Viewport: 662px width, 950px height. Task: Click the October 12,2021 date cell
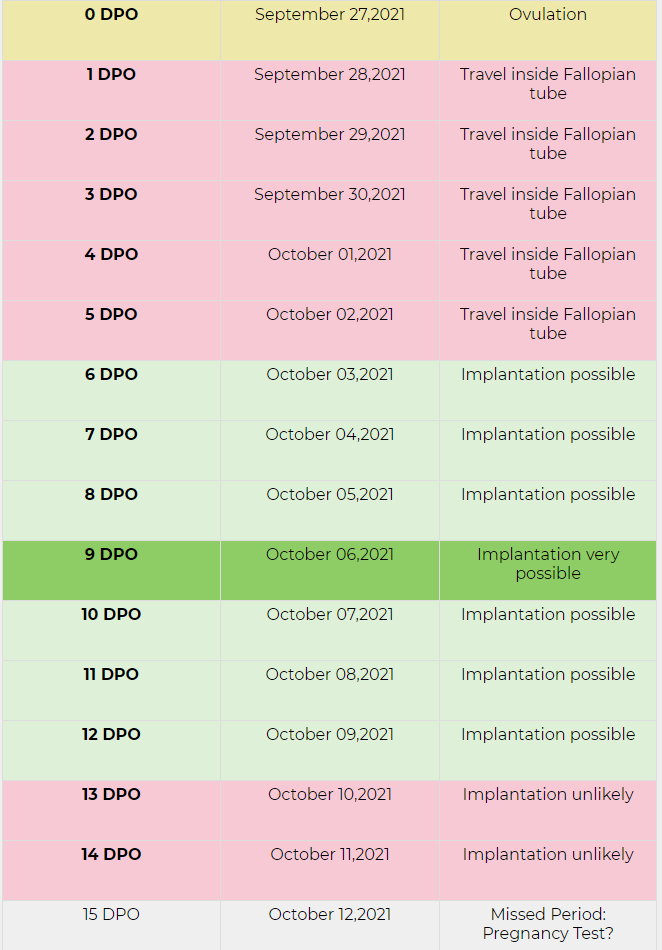[x=329, y=915]
